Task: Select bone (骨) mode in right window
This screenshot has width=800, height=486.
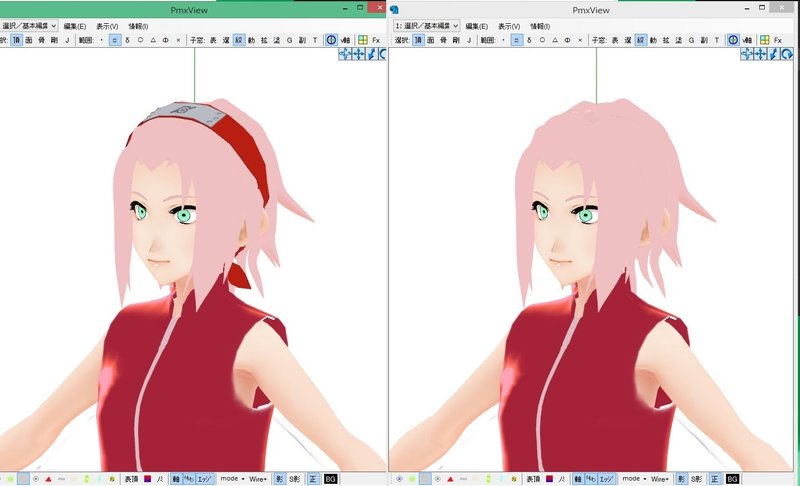Action: click(443, 40)
